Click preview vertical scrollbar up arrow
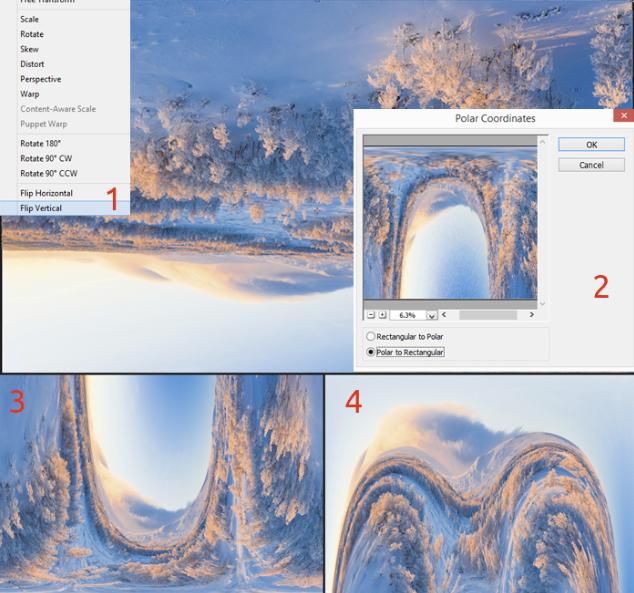The height and width of the screenshot is (593, 634). point(543,141)
